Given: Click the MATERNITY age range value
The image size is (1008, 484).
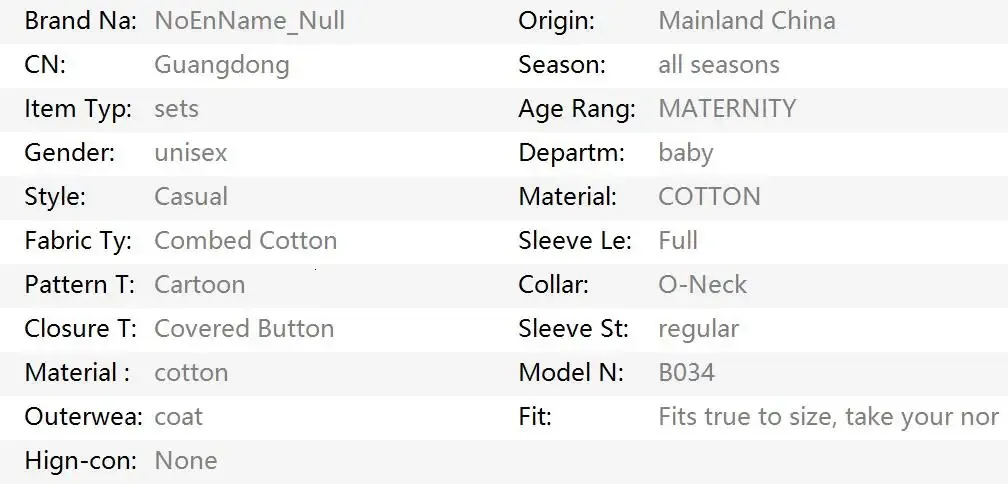Looking at the screenshot, I should click(x=727, y=109).
